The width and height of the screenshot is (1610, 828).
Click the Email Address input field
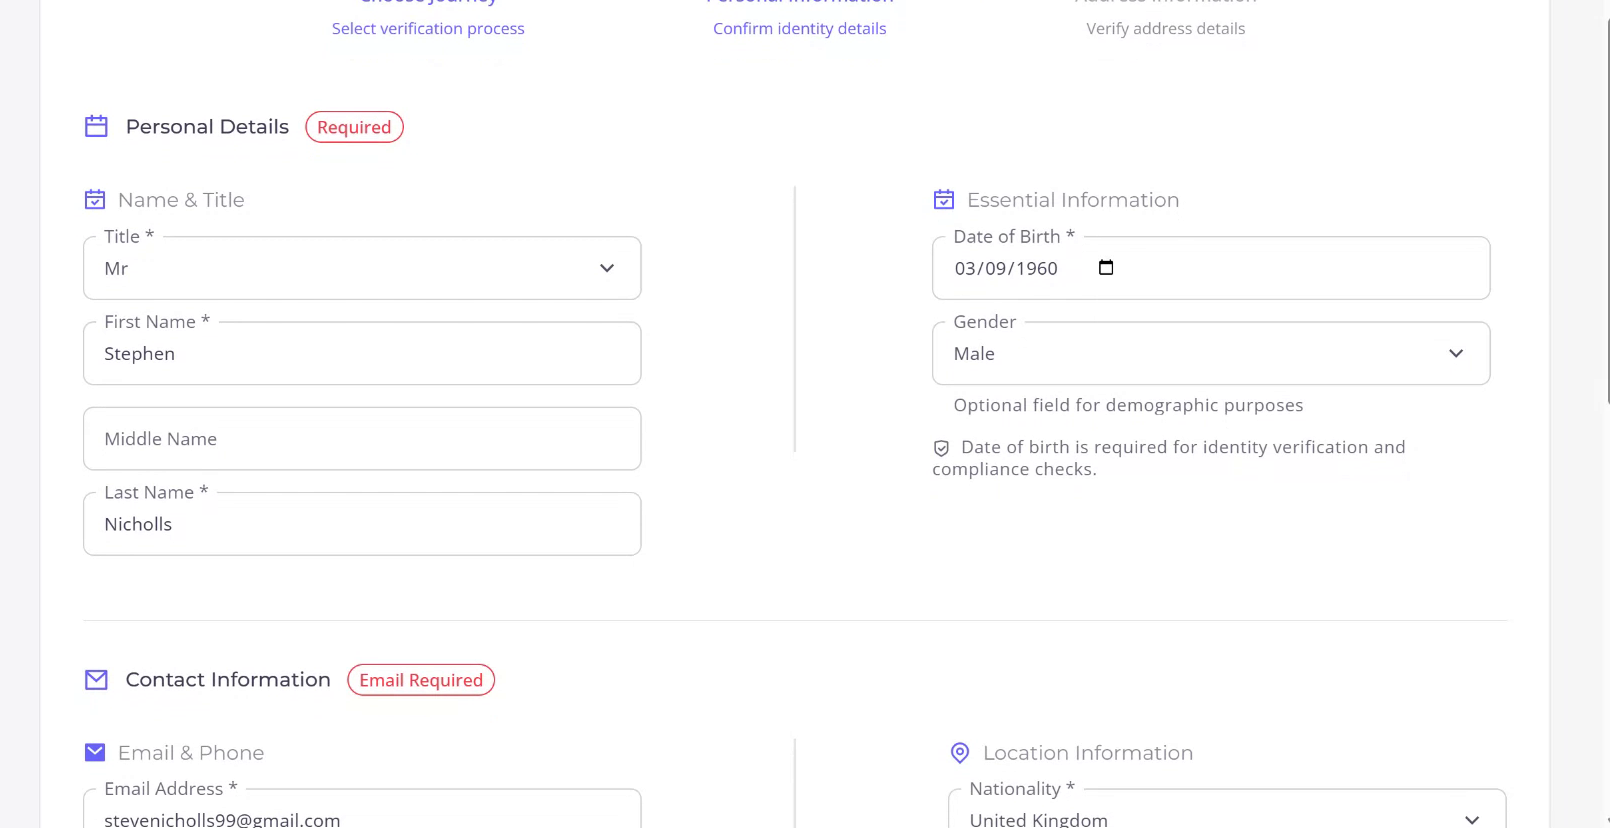(x=362, y=818)
